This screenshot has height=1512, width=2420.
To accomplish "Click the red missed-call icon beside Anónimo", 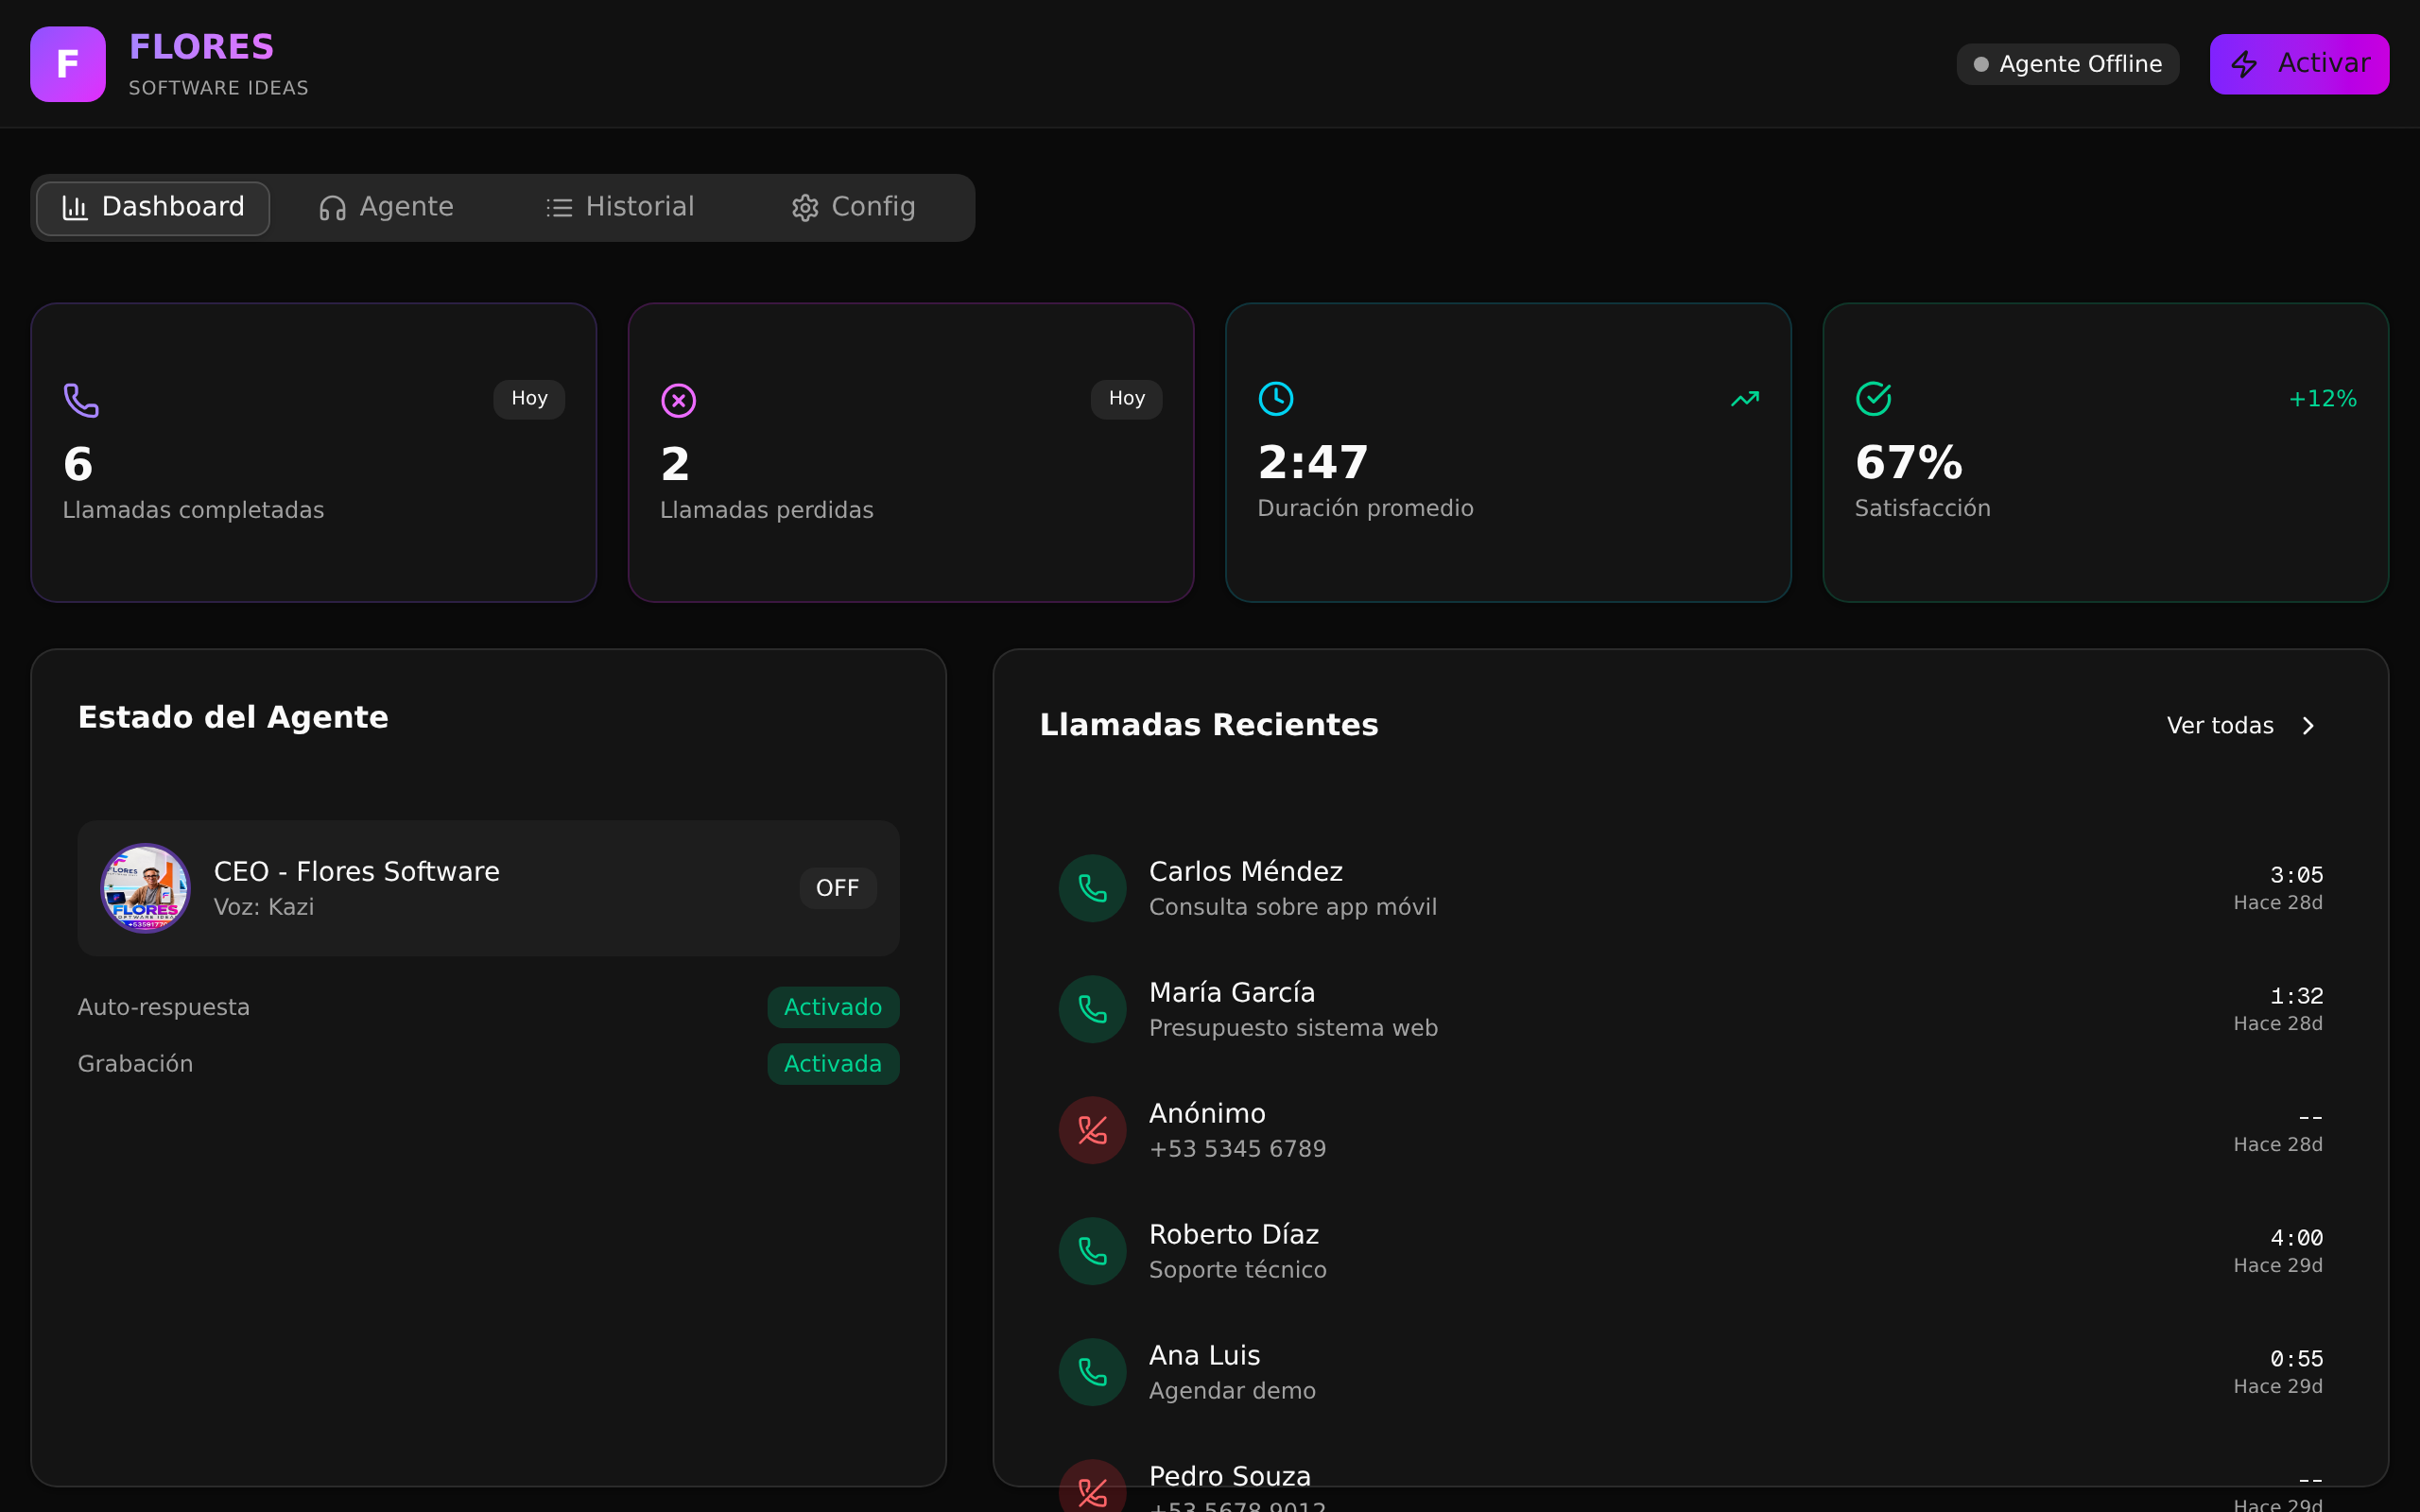I will (x=1093, y=1130).
